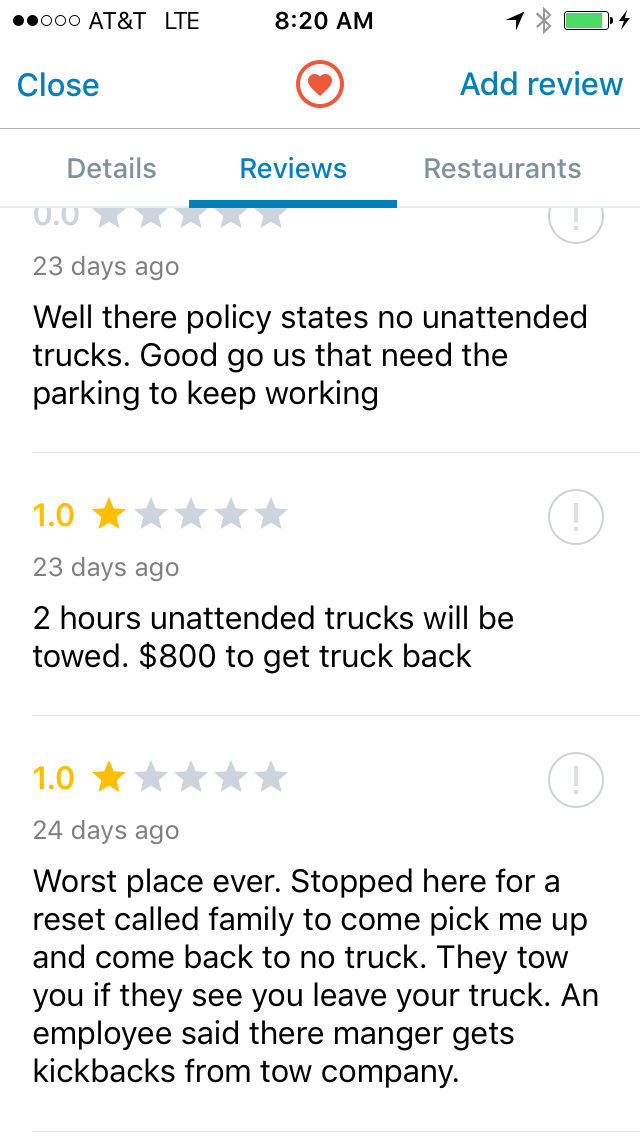Tap the battery indicator icon
The width and height of the screenshot is (640, 1136).
click(589, 21)
